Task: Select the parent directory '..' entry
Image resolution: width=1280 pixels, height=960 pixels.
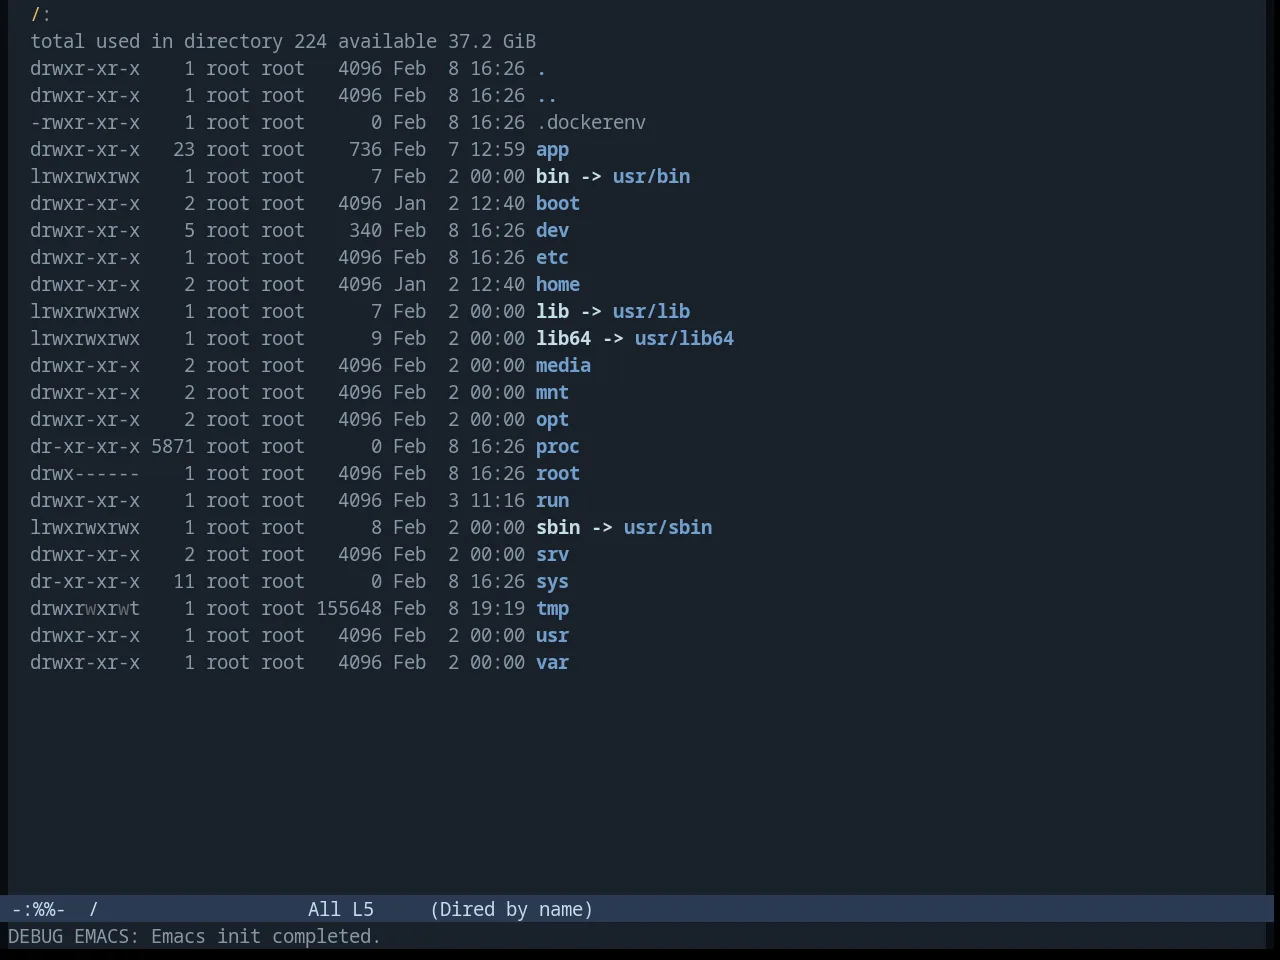Action: pos(547,96)
